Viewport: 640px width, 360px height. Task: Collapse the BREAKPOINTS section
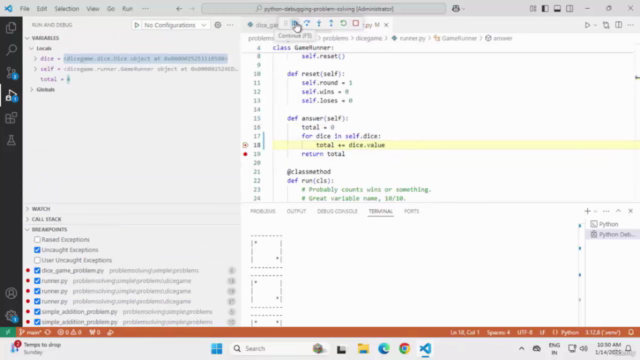(x=49, y=229)
